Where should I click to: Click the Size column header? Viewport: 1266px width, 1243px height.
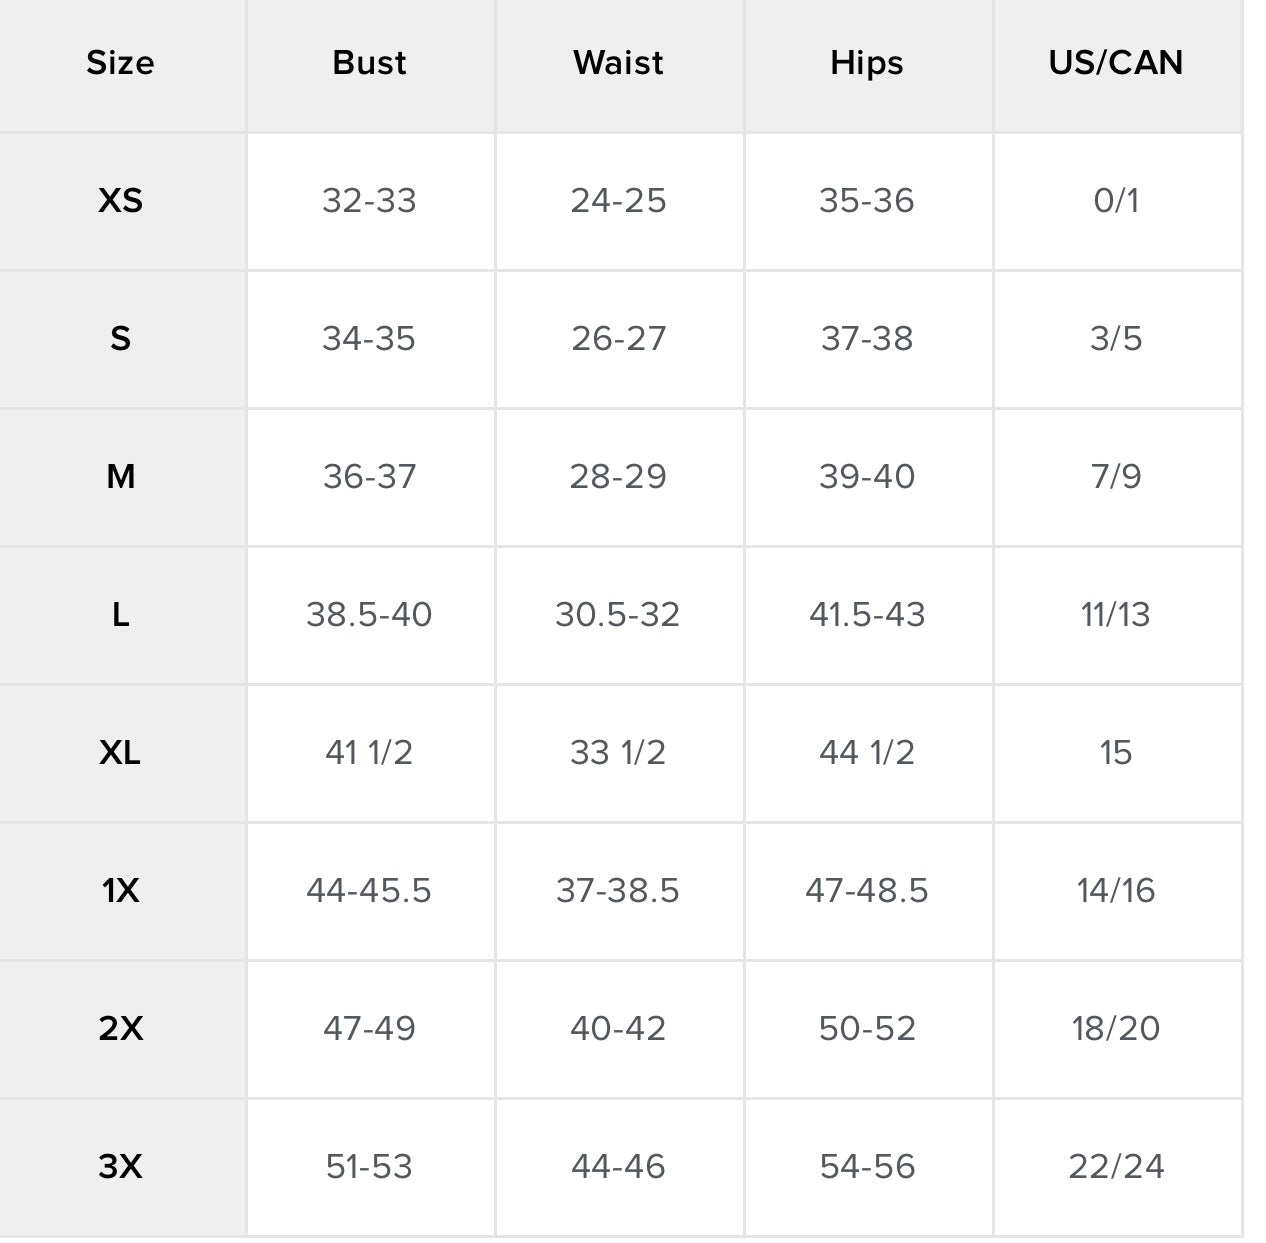click(120, 63)
